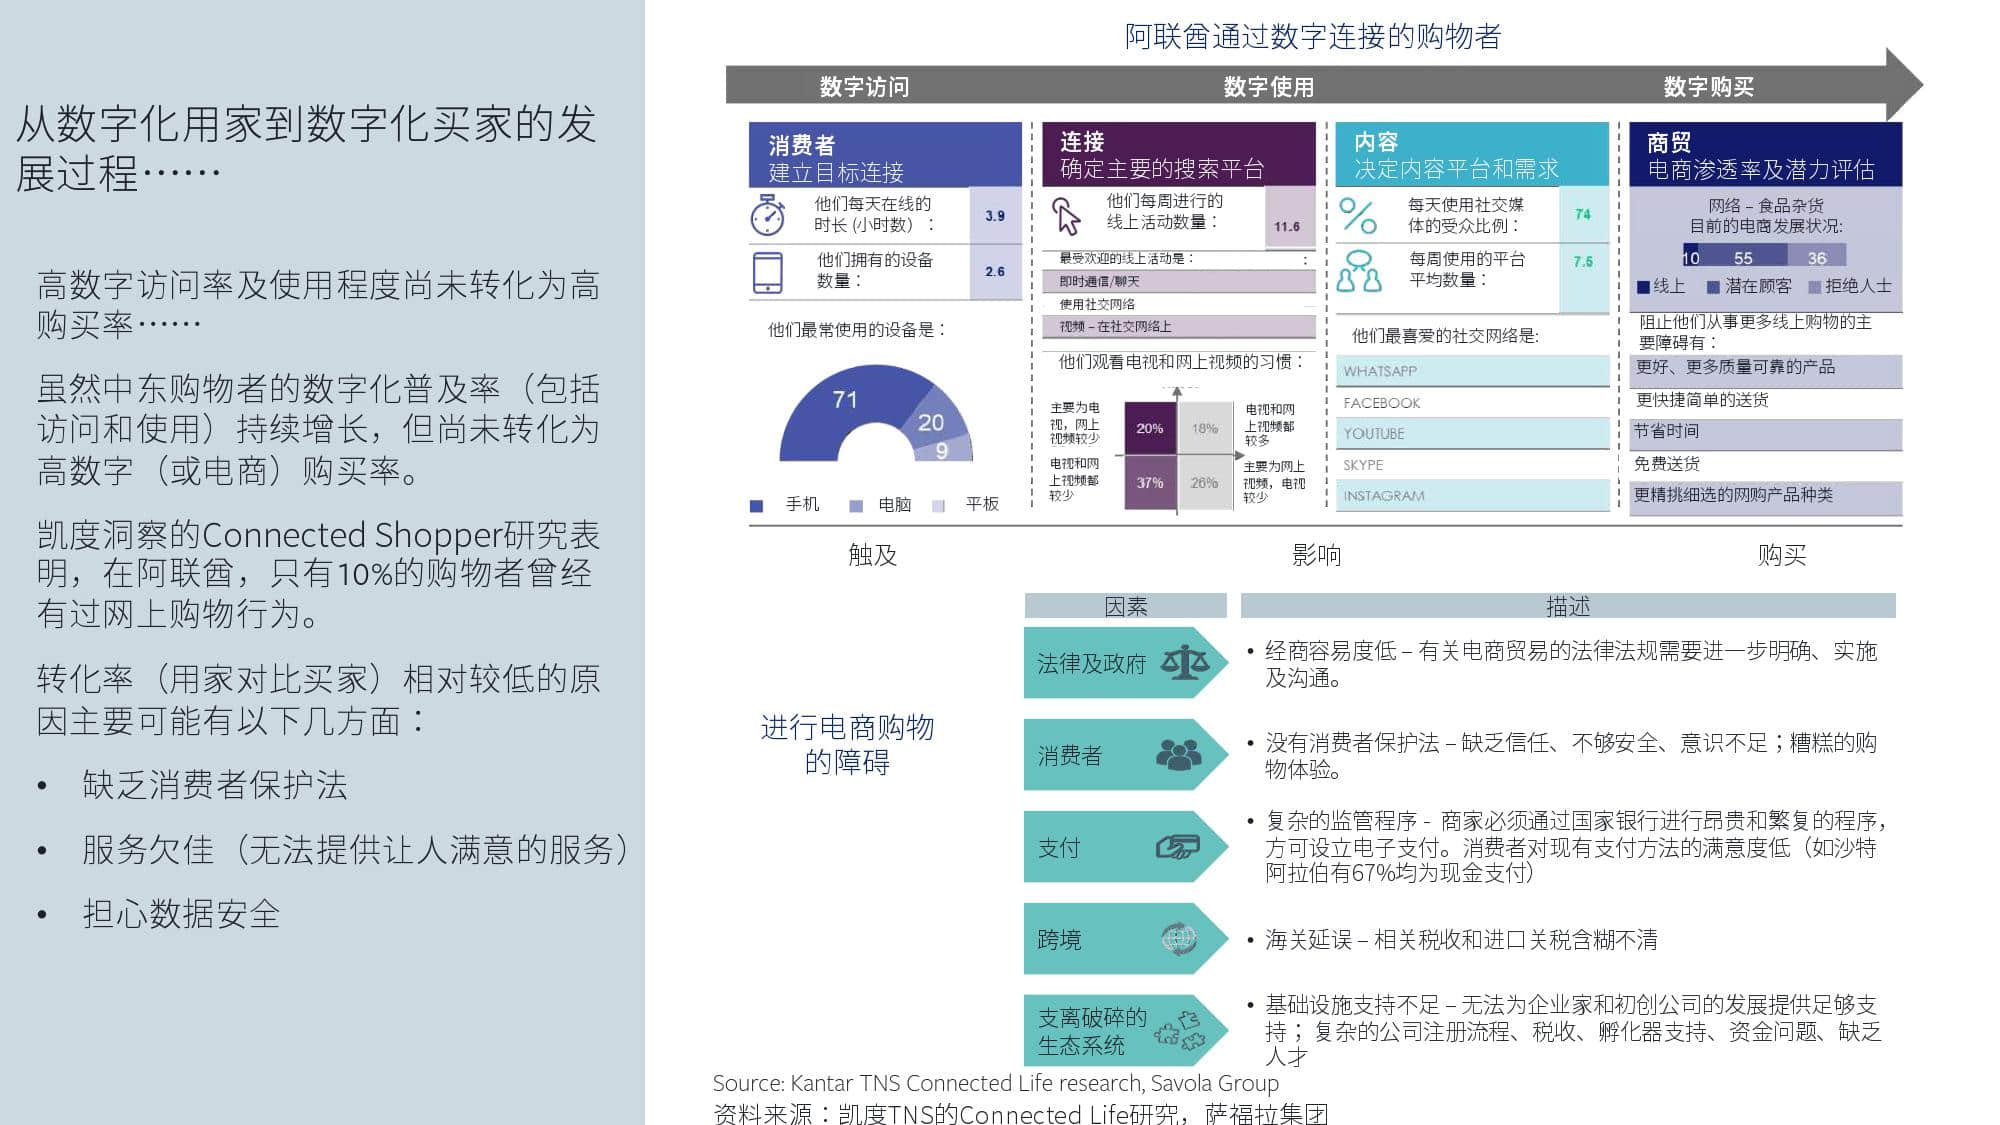This screenshot has width=2000, height=1125.
Task: Click the globe icon in the 跨境 banner
Action: [1178, 936]
